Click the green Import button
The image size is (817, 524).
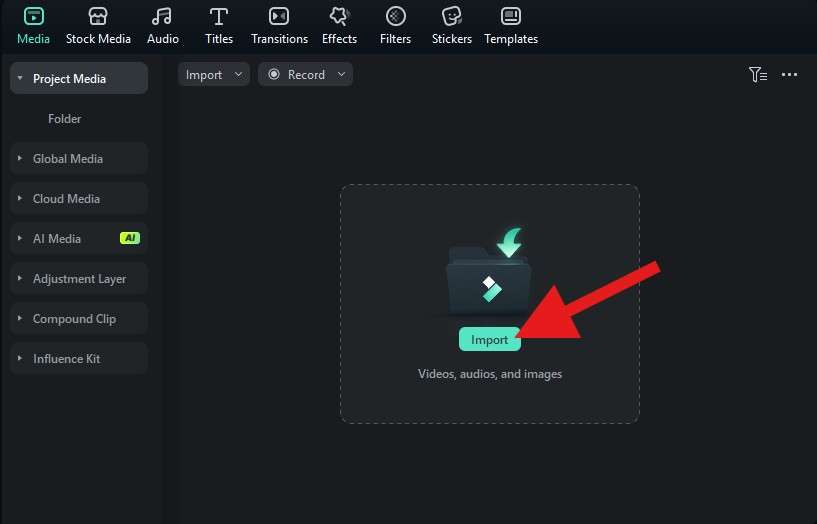490,339
